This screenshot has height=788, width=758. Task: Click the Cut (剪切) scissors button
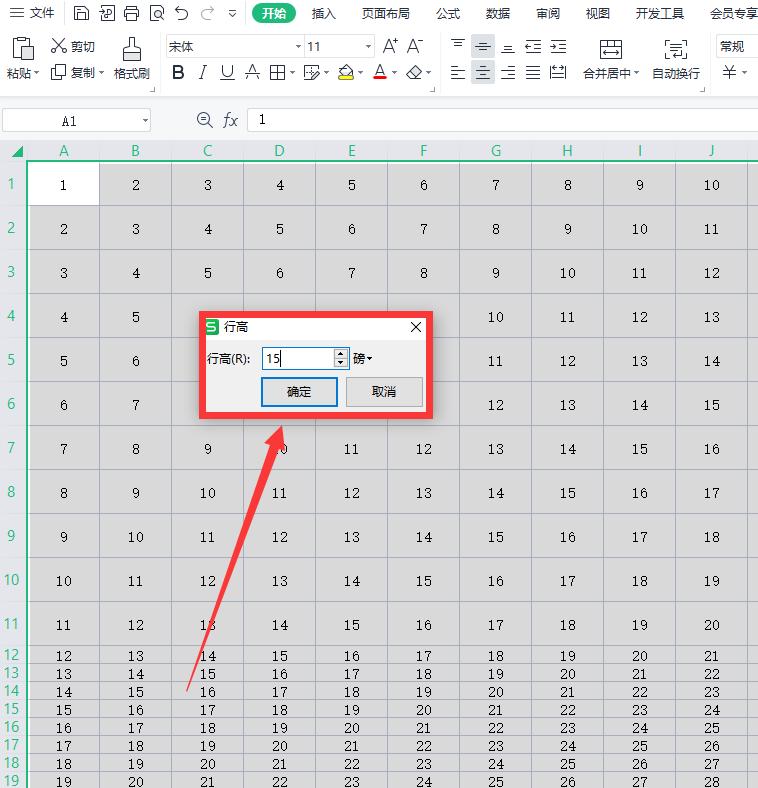(73, 46)
